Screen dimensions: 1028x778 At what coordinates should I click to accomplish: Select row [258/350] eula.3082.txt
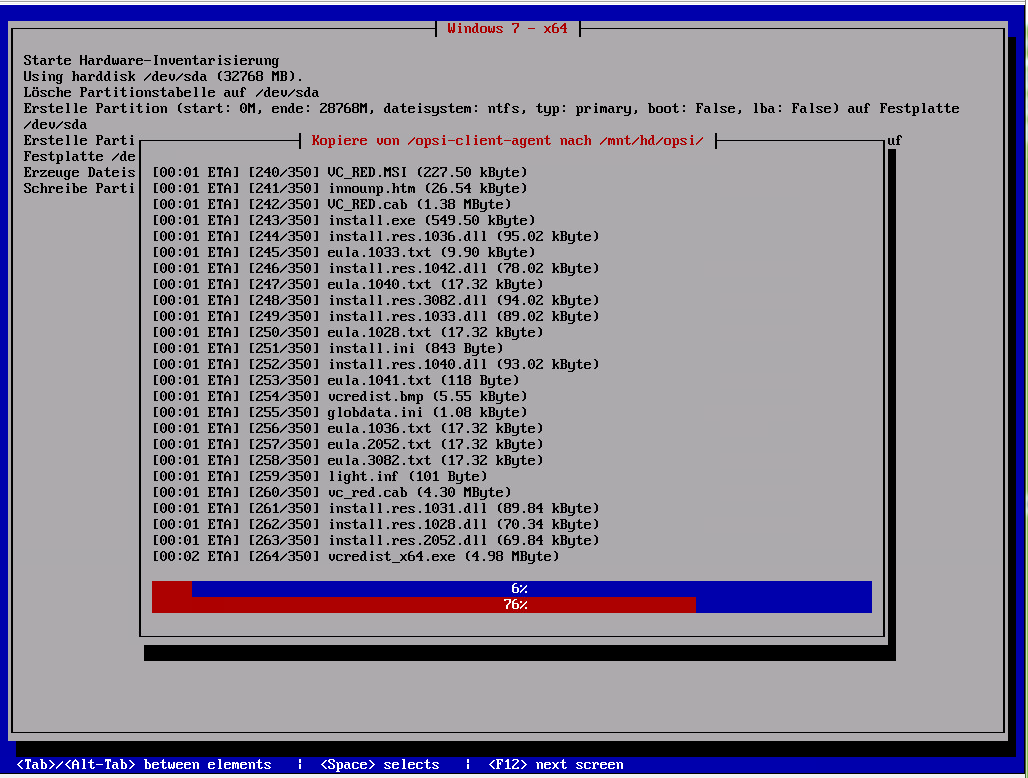click(347, 461)
